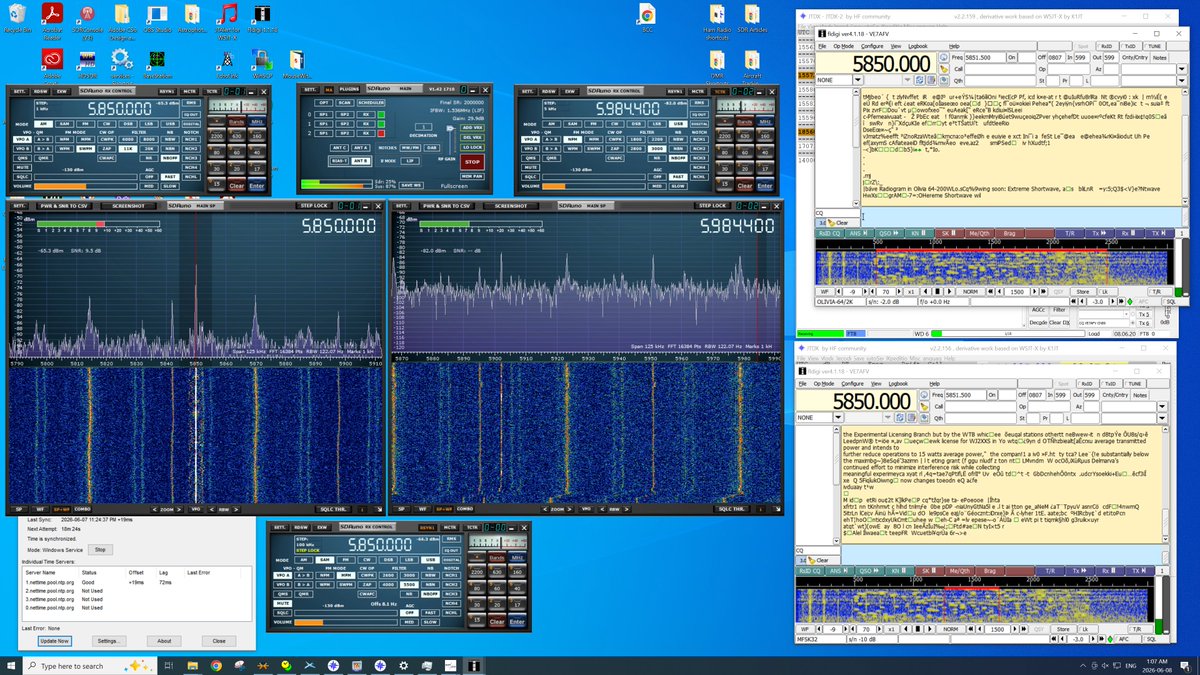This screenshot has width=1200, height=675.
Task: Click the green diamond indicator in upper fldigi status bar
Action: 1129,301
